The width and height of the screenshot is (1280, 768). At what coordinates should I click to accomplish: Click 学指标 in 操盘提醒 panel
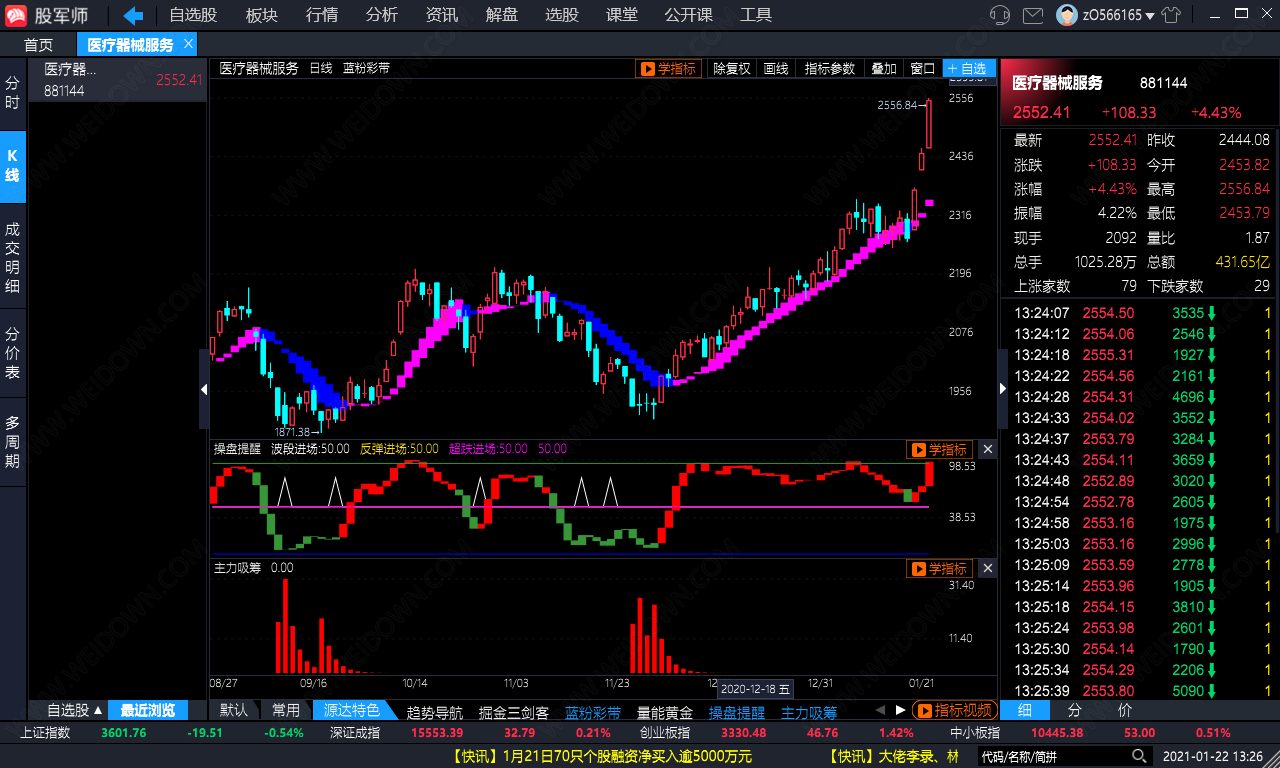(938, 450)
